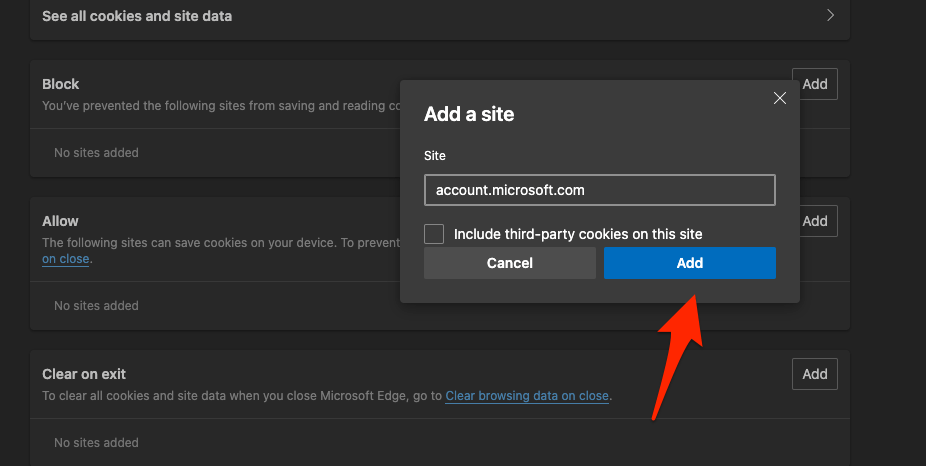Click the 'Add a site' dialog title
Viewport: 926px width, 466px height.
coord(469,114)
